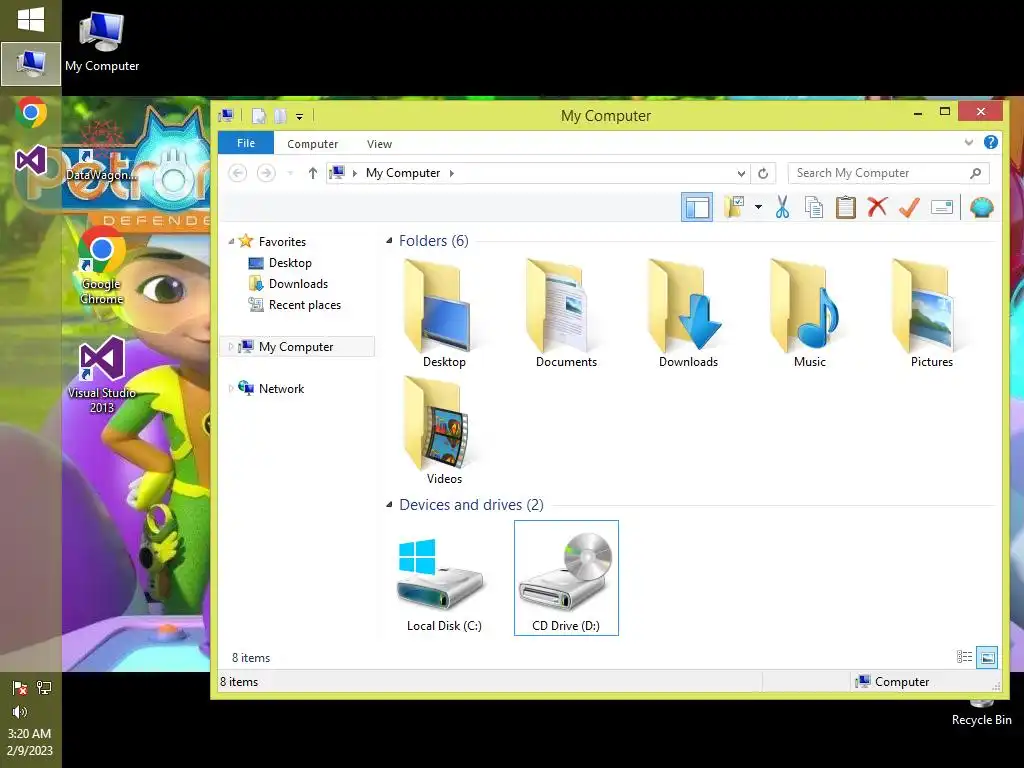Screen dimensions: 1024x768
Task: Click the window system menu icon in title bar
Action: point(226,116)
